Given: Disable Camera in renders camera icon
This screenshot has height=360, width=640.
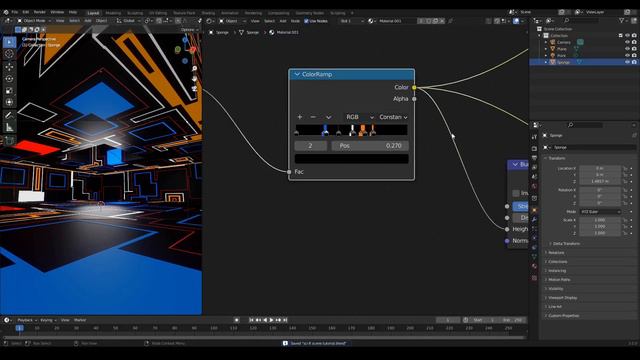Looking at the screenshot, I should pyautogui.click(x=634, y=42).
